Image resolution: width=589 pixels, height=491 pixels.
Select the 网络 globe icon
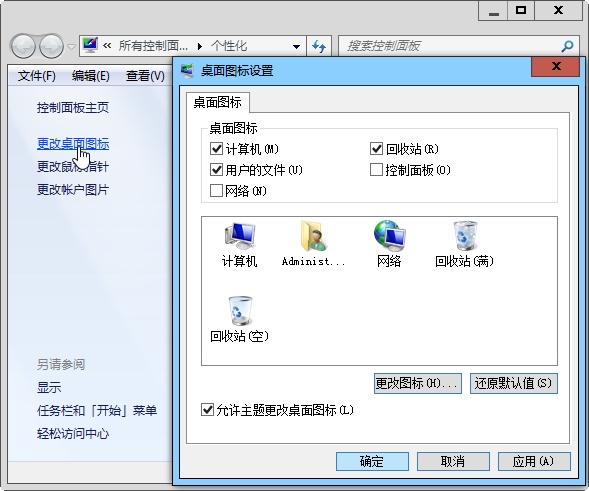(x=389, y=245)
